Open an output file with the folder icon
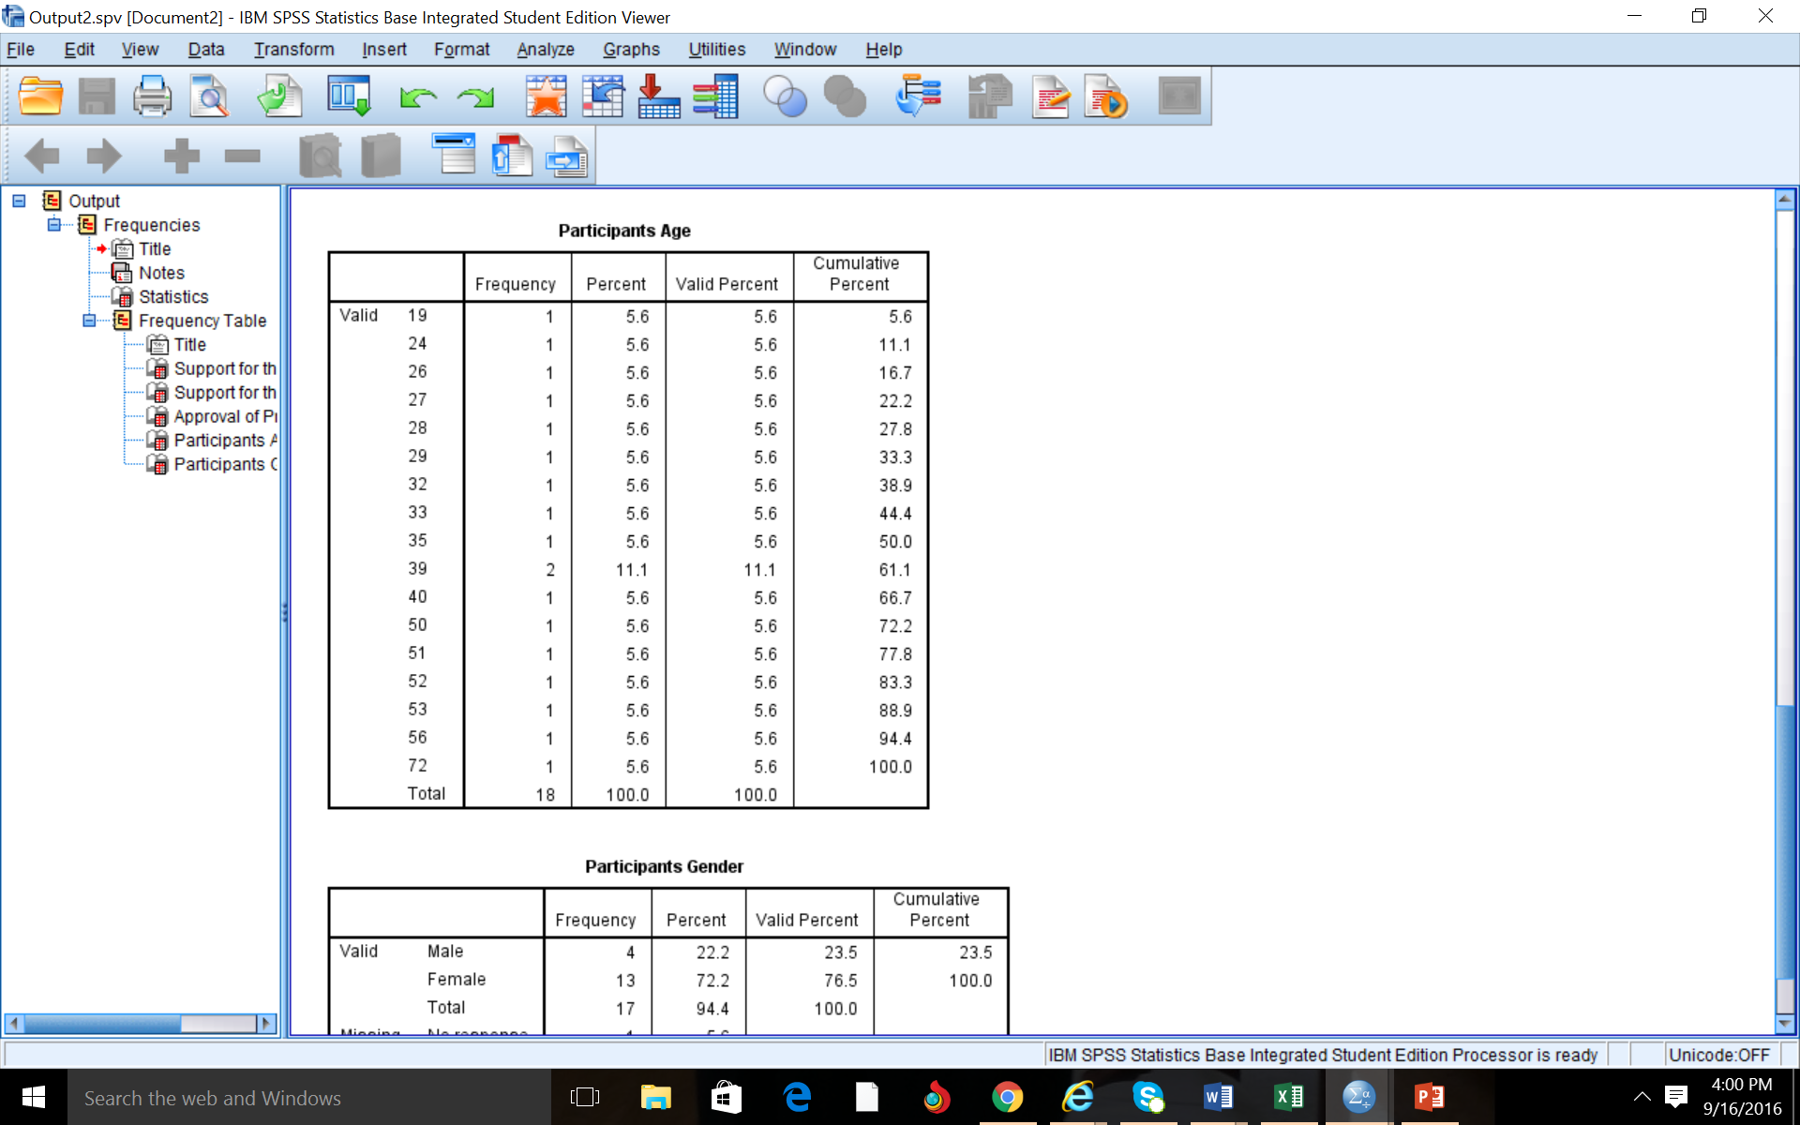1800x1125 pixels. point(40,96)
